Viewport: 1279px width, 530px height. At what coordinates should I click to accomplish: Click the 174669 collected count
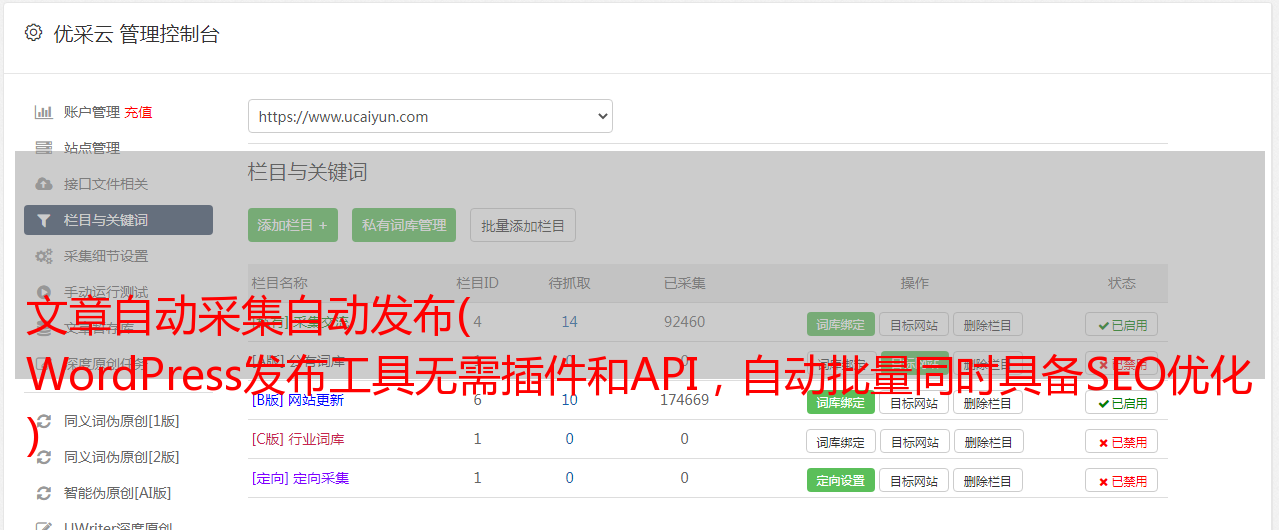pyautogui.click(x=684, y=400)
